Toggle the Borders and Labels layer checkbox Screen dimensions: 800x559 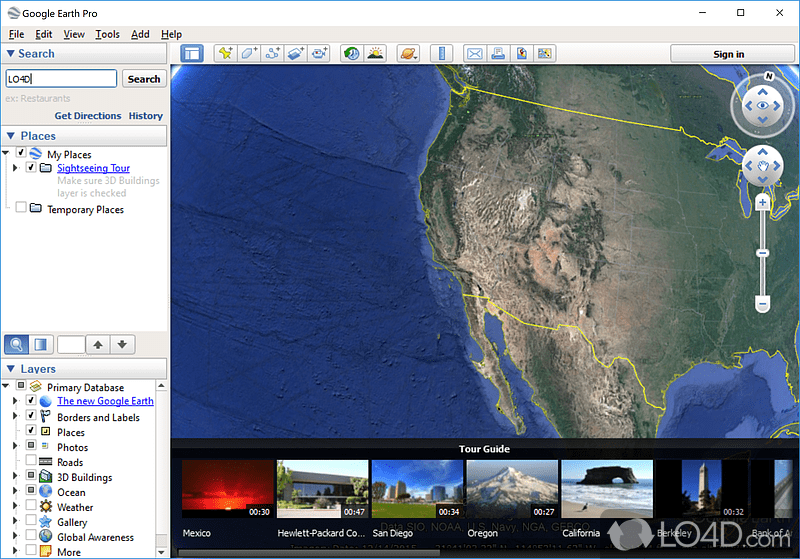point(31,415)
